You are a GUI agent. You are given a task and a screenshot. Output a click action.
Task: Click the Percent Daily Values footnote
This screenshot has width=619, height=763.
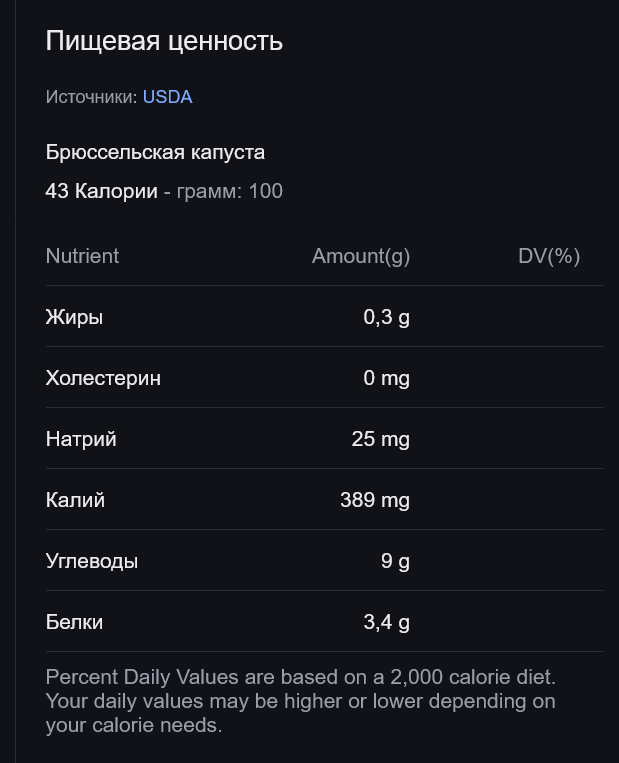(x=301, y=701)
